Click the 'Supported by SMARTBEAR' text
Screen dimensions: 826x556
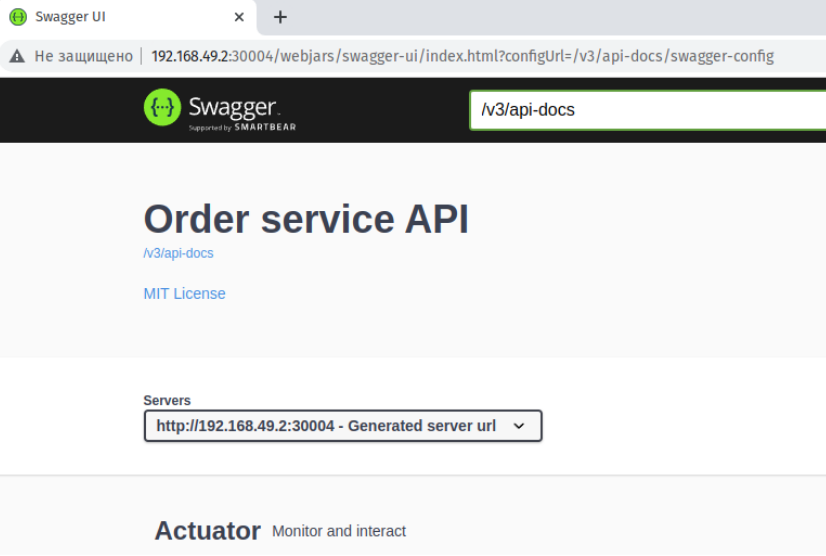coord(242,128)
